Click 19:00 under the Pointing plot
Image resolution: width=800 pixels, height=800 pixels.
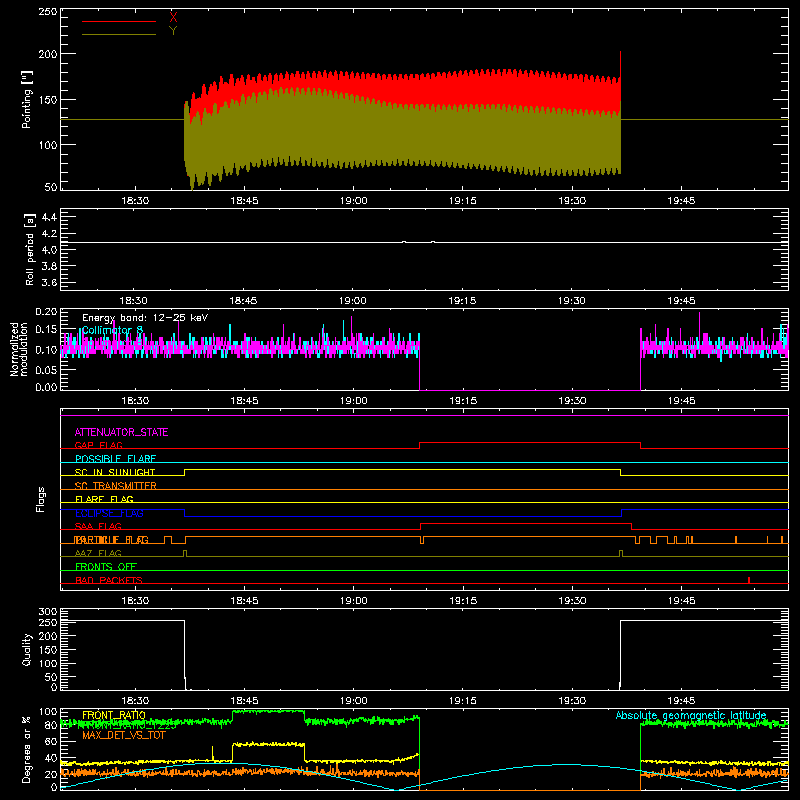click(x=353, y=201)
